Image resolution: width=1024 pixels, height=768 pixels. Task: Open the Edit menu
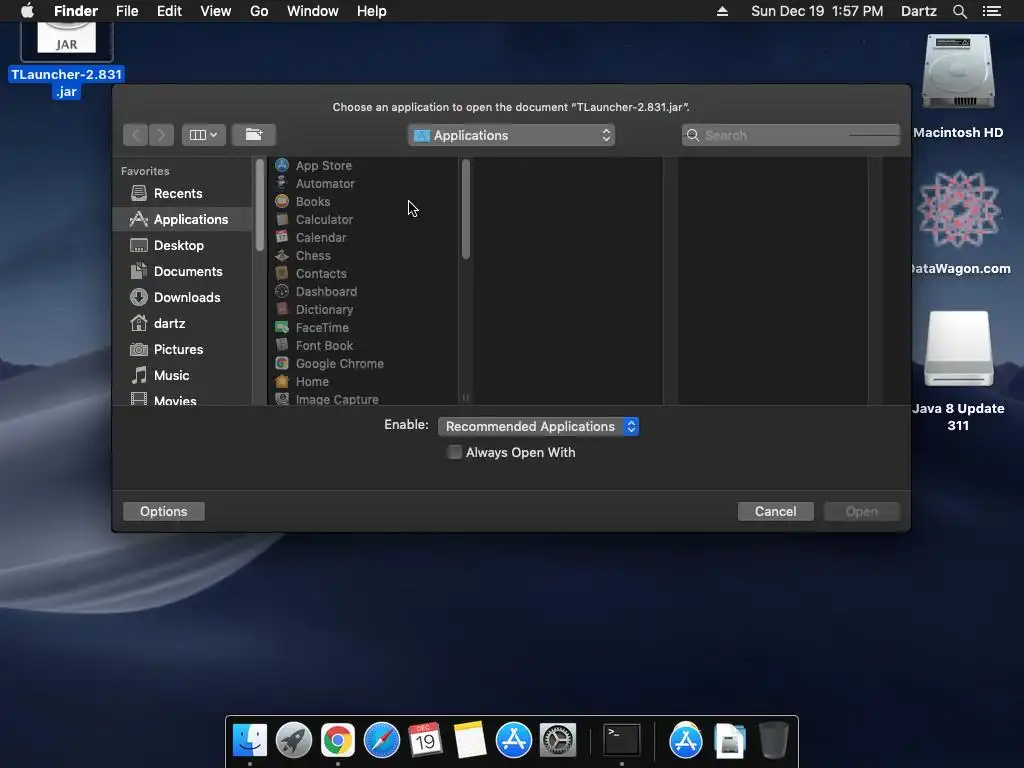tap(169, 11)
